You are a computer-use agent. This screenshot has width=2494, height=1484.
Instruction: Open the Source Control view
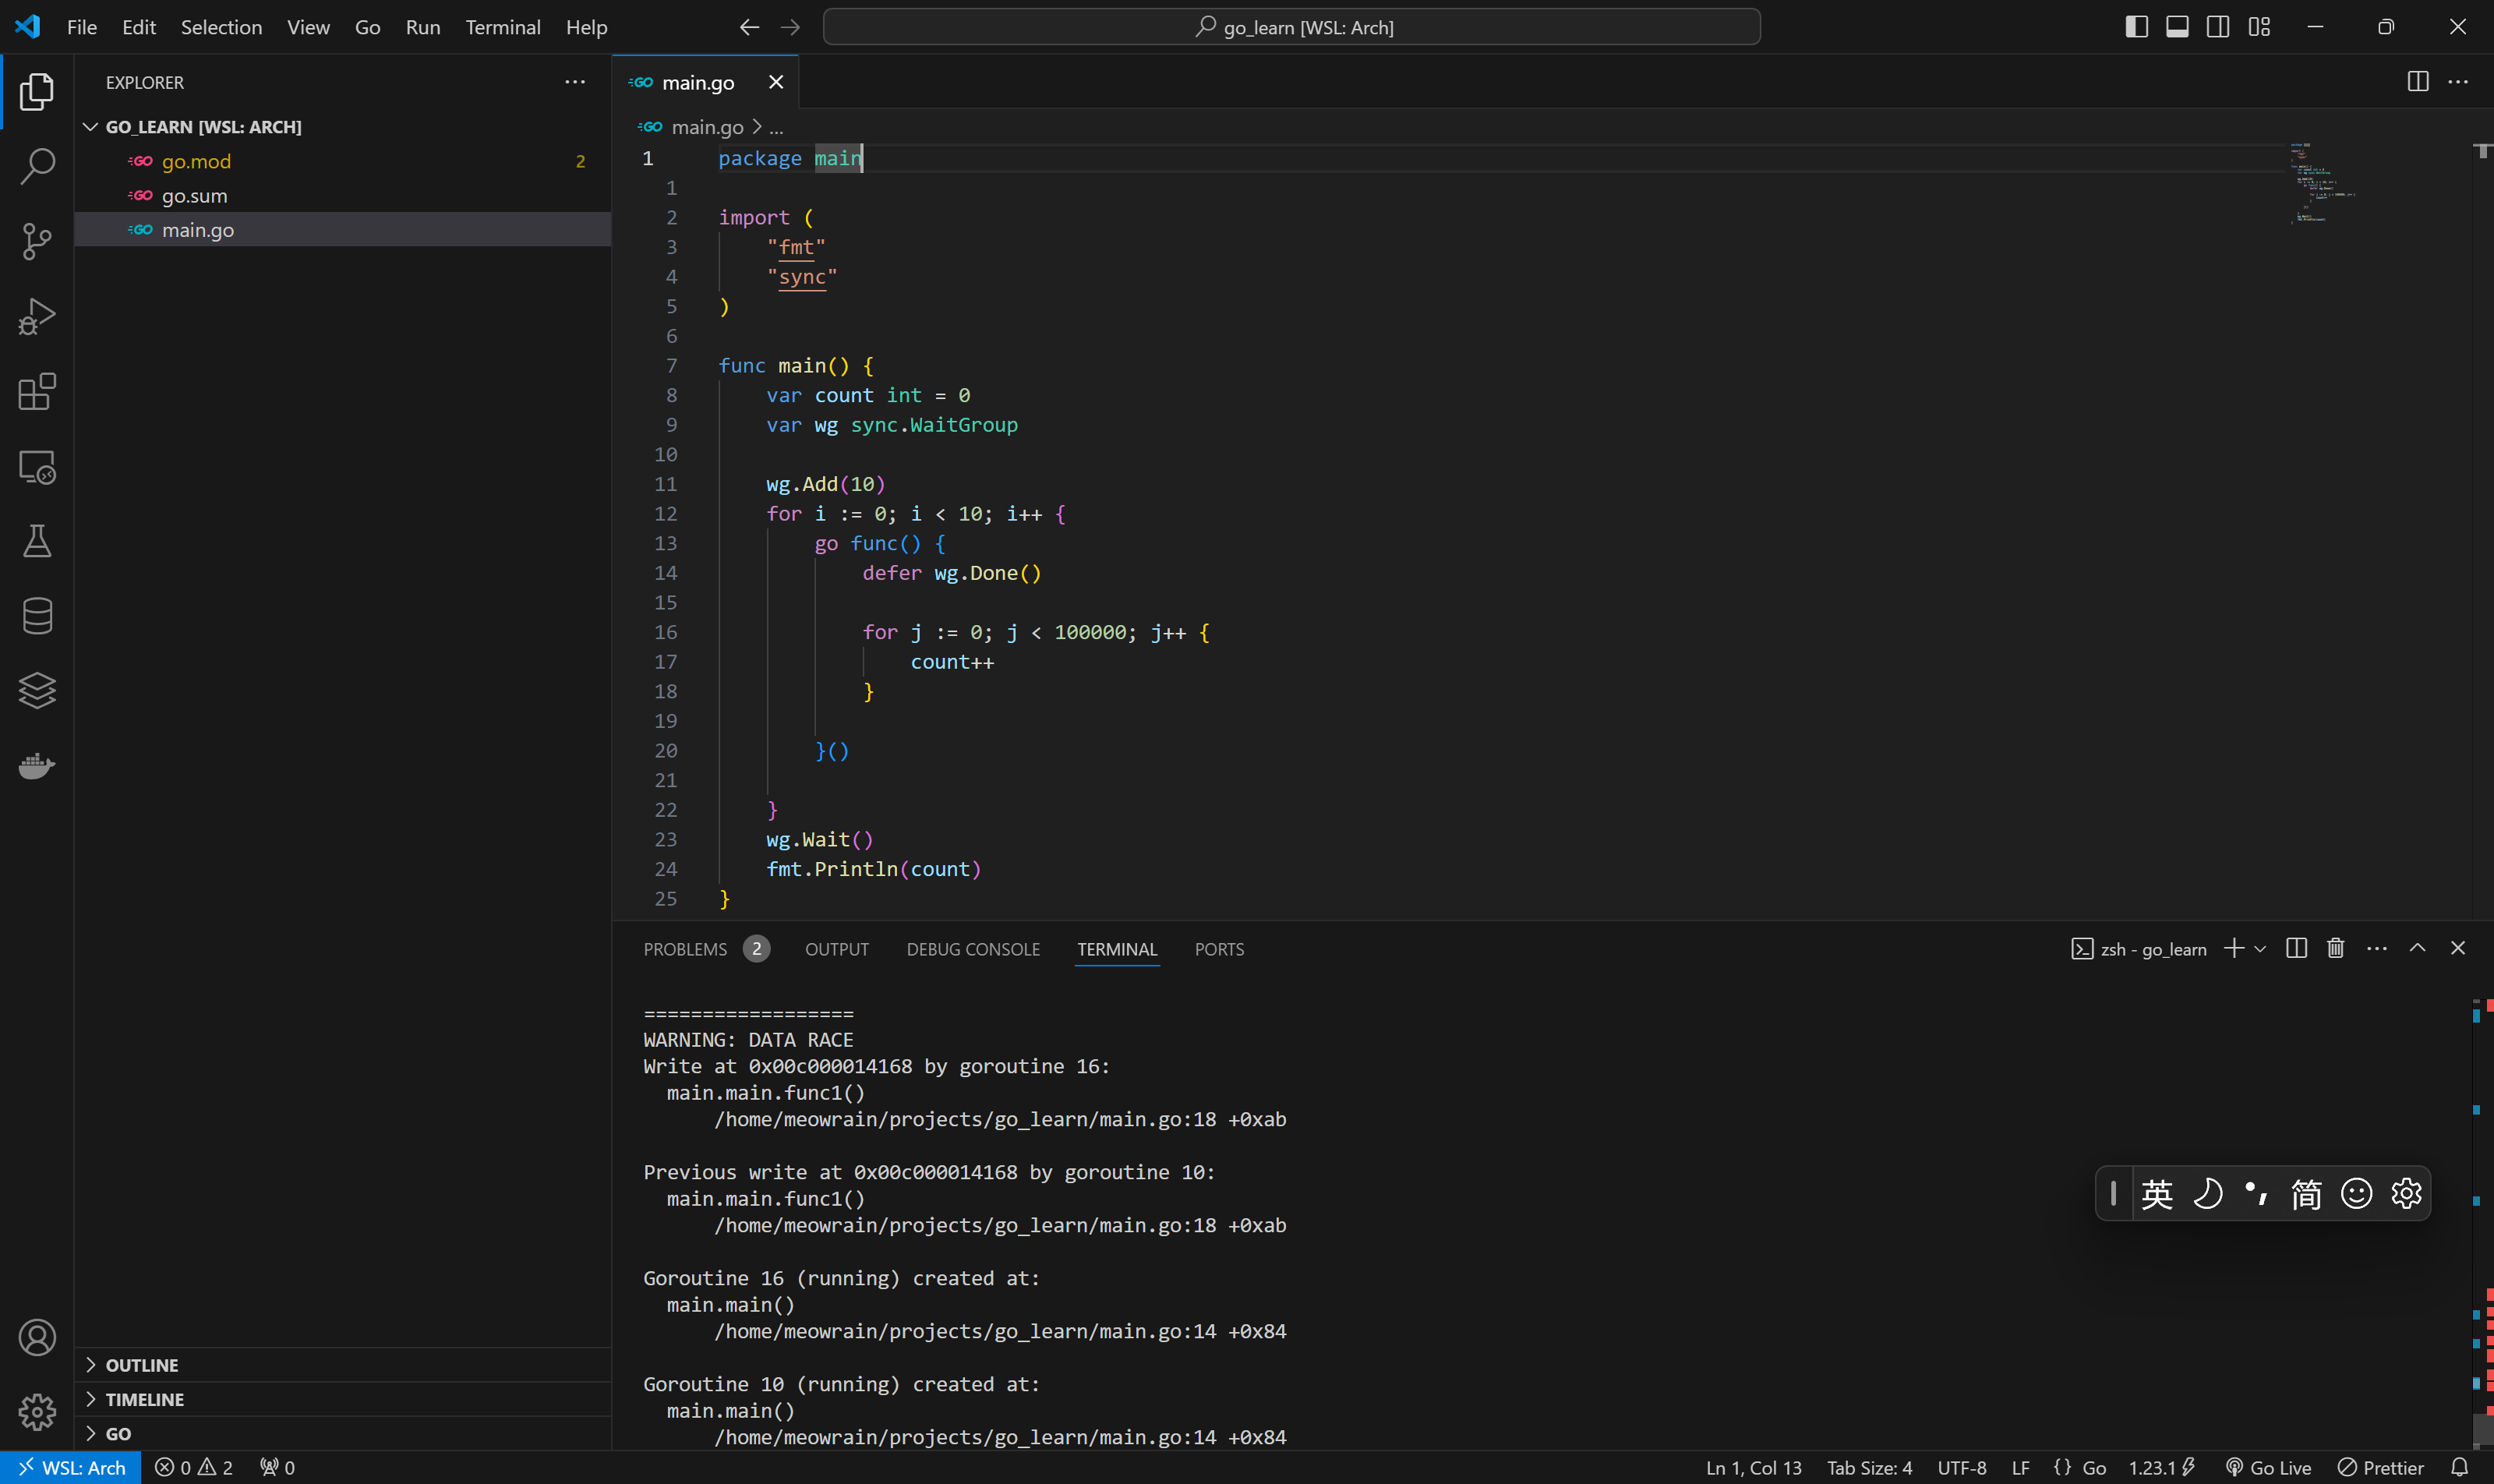point(37,241)
